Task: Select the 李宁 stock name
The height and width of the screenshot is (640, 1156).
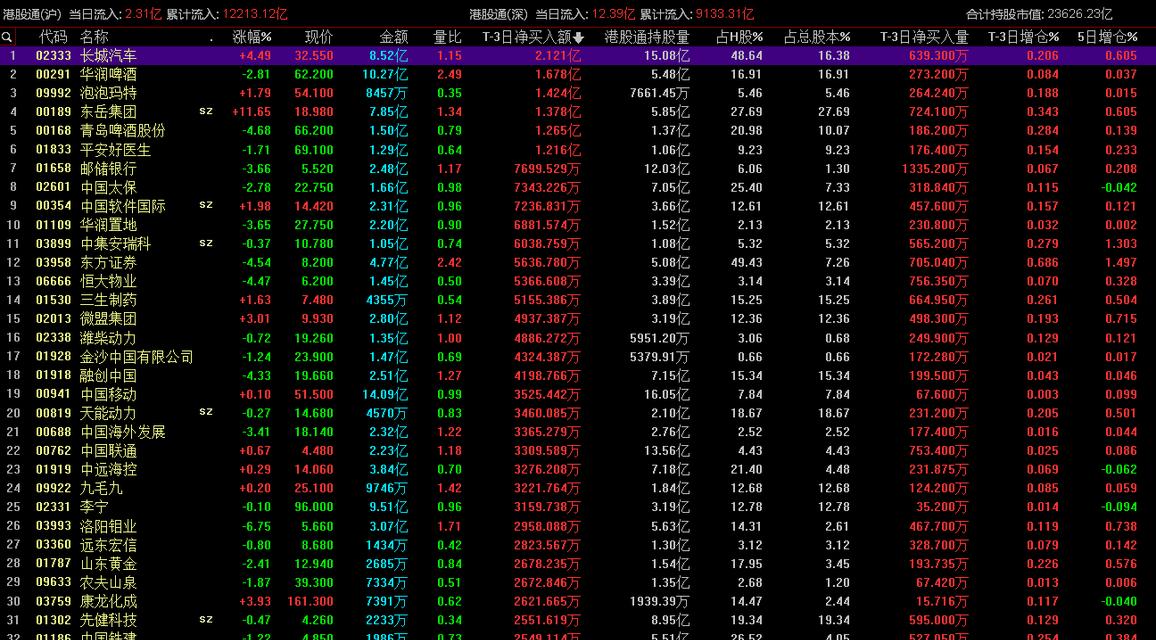Action: pyautogui.click(x=94, y=507)
